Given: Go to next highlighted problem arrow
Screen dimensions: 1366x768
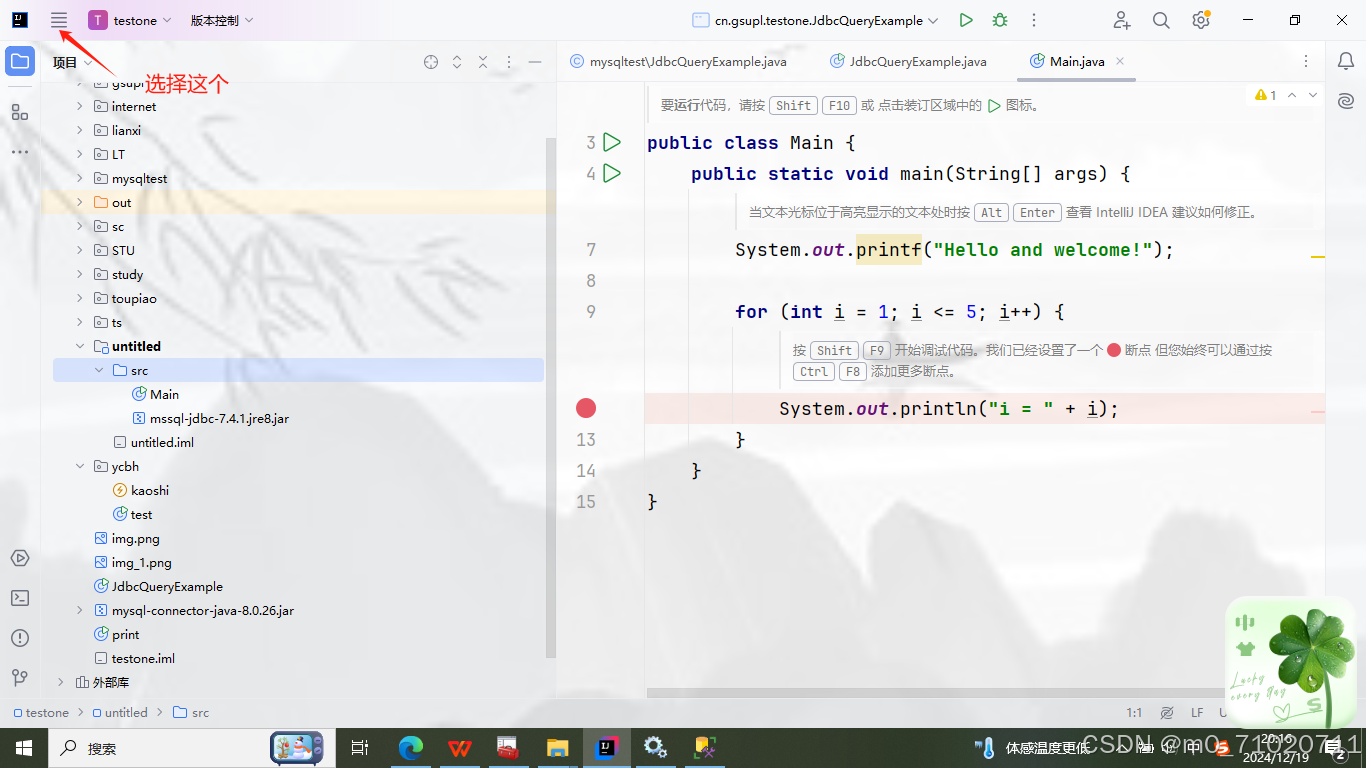Looking at the screenshot, I should pos(1313,95).
